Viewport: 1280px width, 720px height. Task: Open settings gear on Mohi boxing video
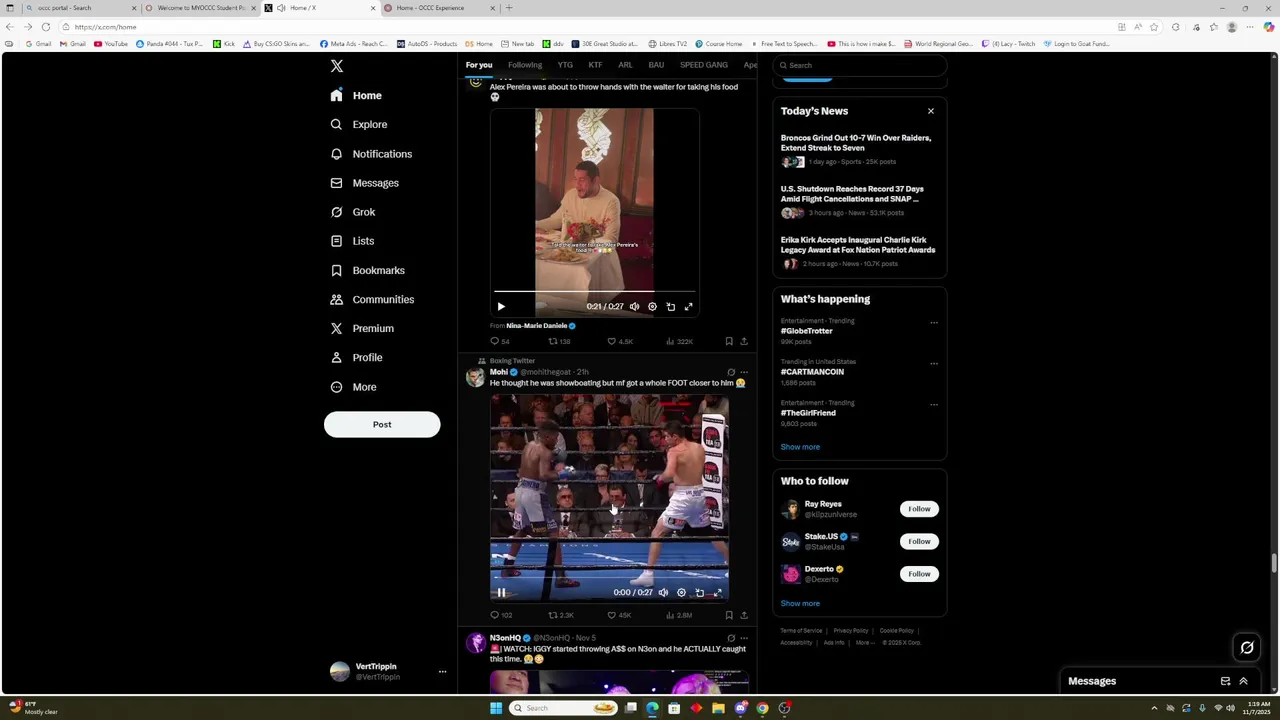pyautogui.click(x=681, y=592)
